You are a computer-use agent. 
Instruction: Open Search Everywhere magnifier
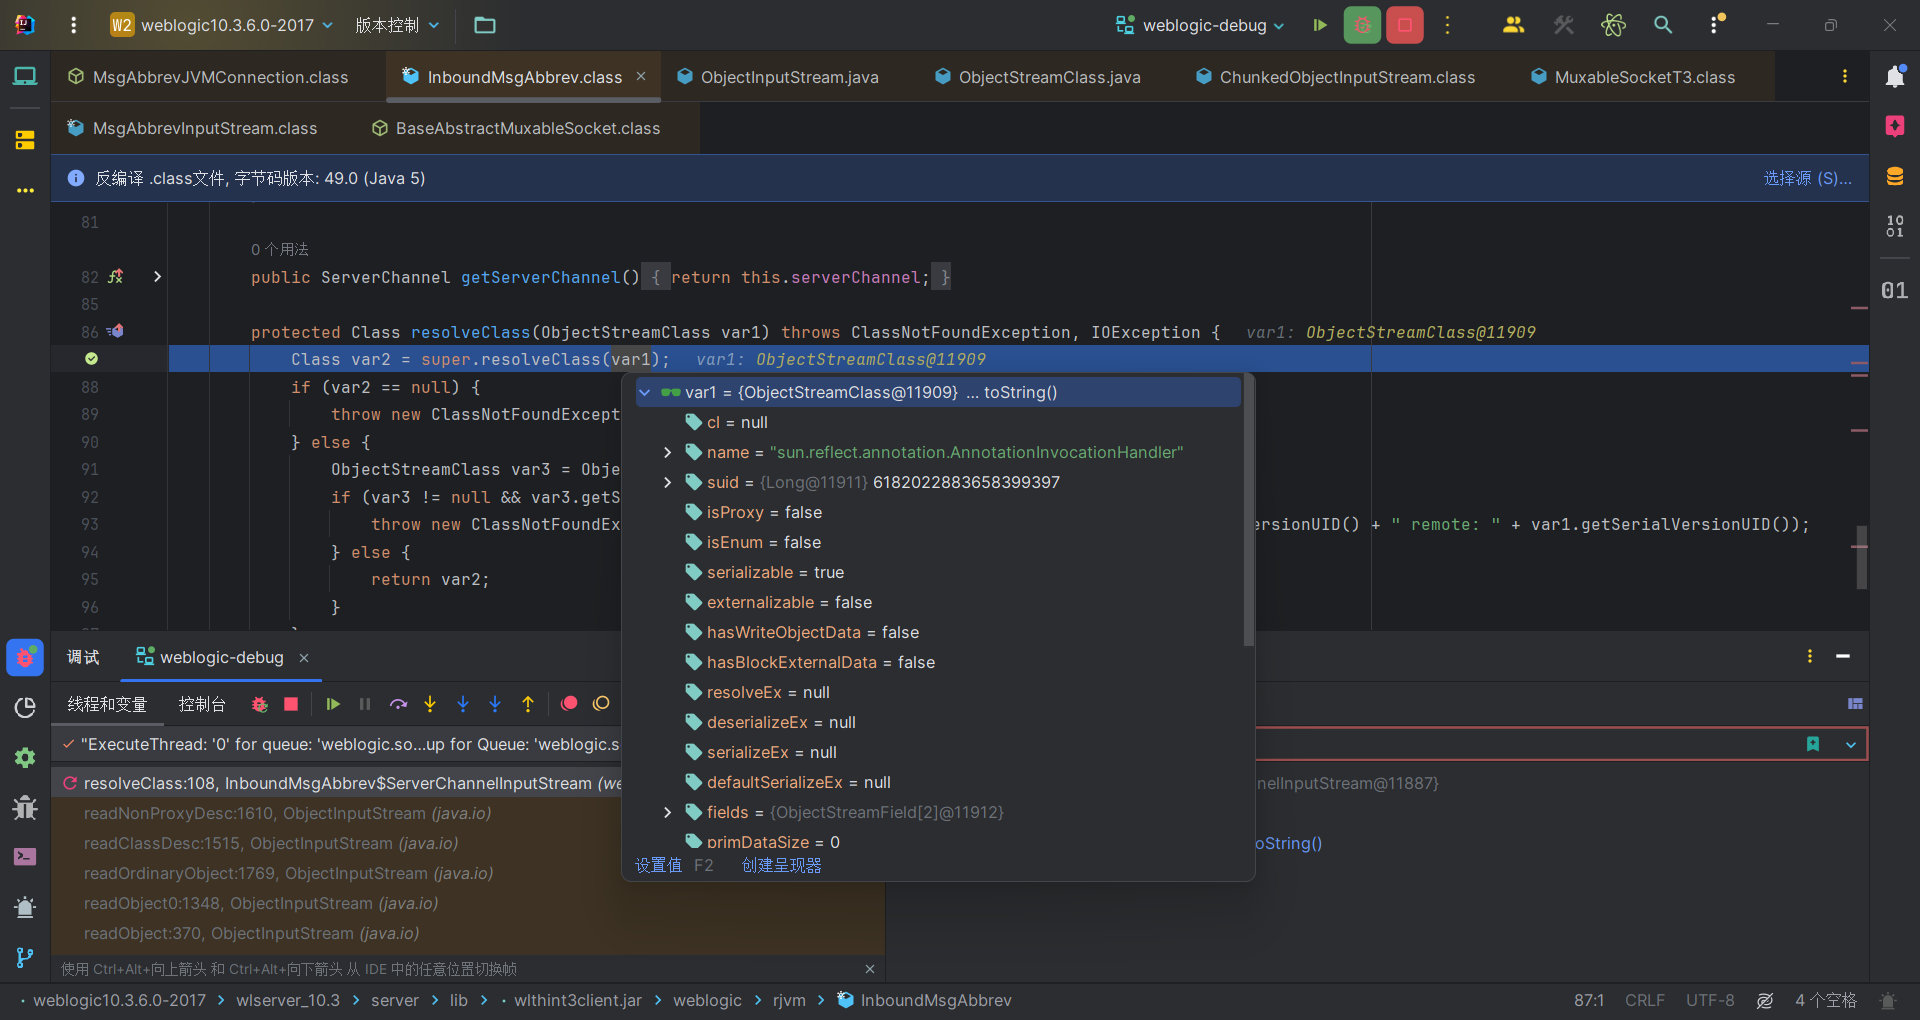pyautogui.click(x=1663, y=25)
